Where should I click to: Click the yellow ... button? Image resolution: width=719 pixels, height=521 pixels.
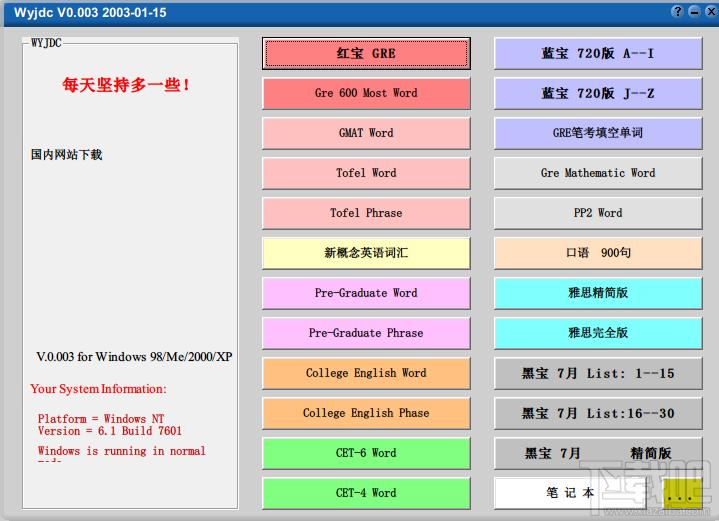pyautogui.click(x=682, y=494)
